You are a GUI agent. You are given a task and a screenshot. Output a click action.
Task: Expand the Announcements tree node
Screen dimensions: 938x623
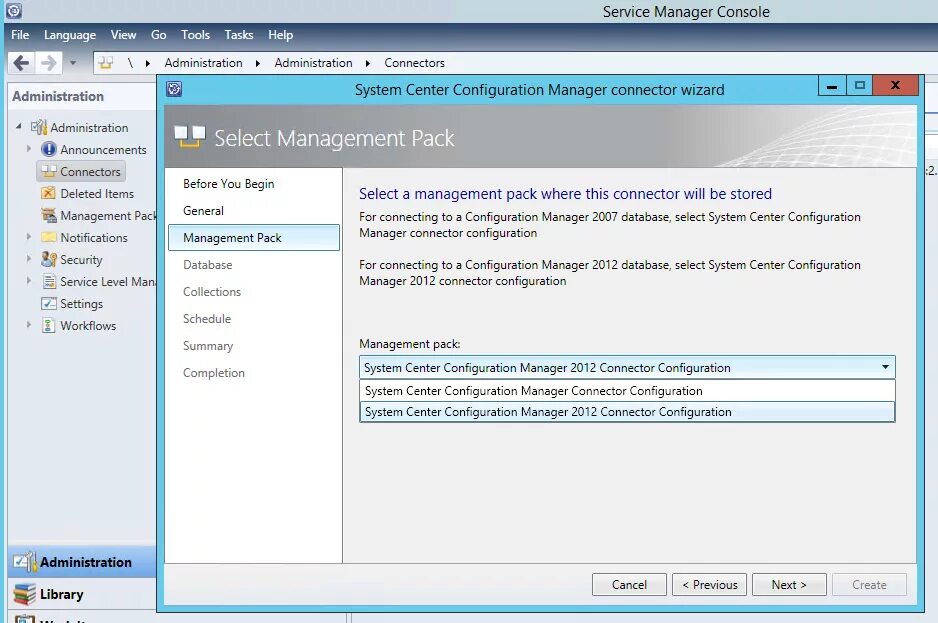tap(28, 148)
